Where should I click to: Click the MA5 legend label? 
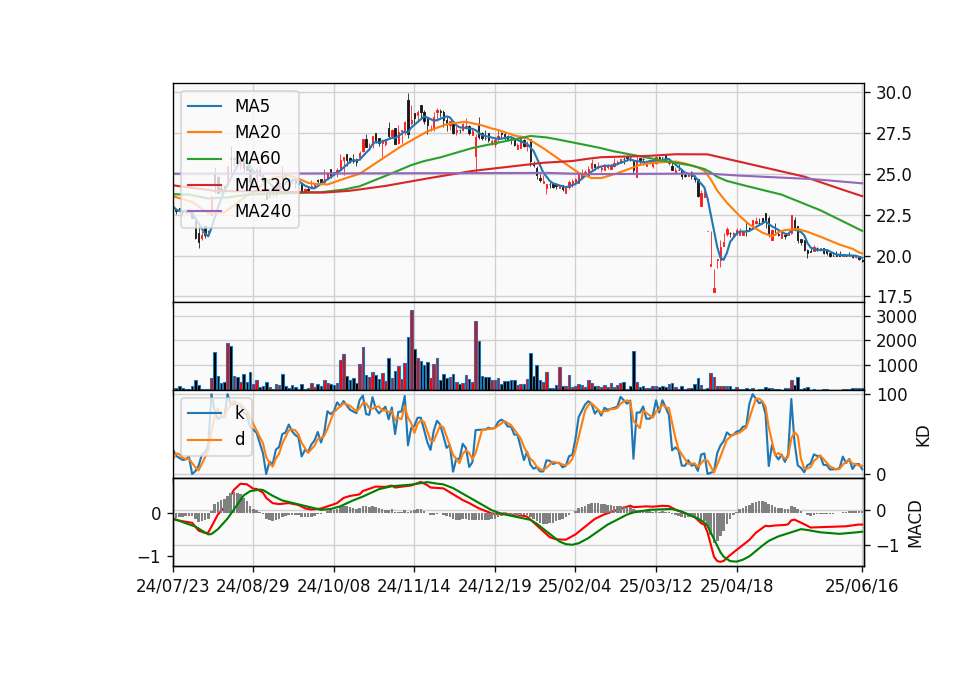tap(252, 106)
